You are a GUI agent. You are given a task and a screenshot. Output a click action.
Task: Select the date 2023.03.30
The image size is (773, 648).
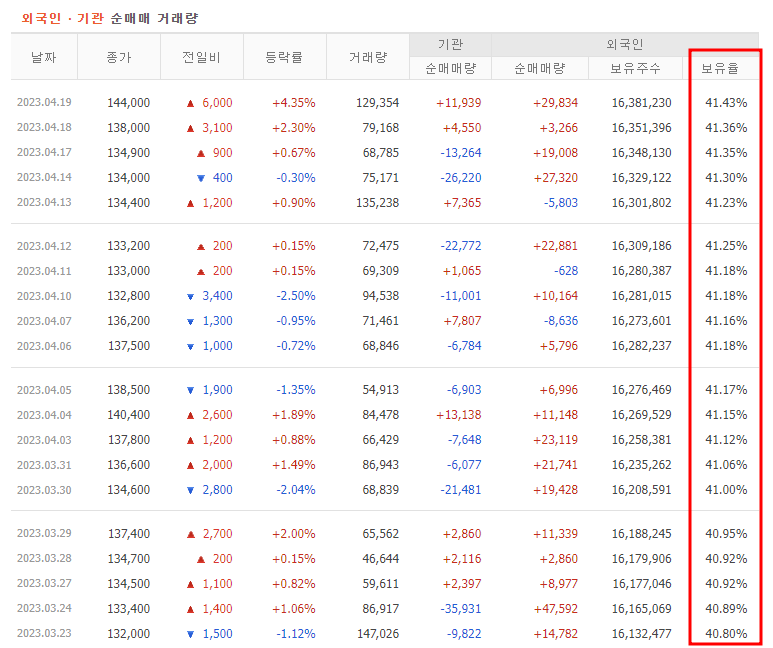tap(44, 490)
